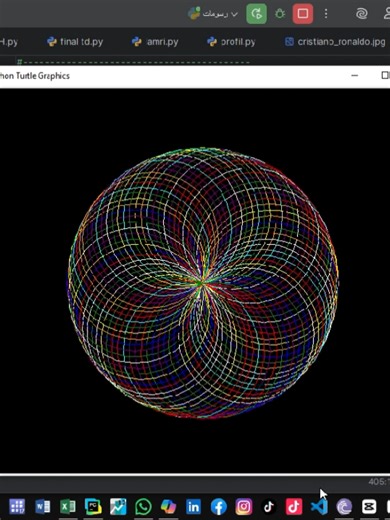
Task: Open the purple calendar grid app in taskbar
Action: pos(17,507)
